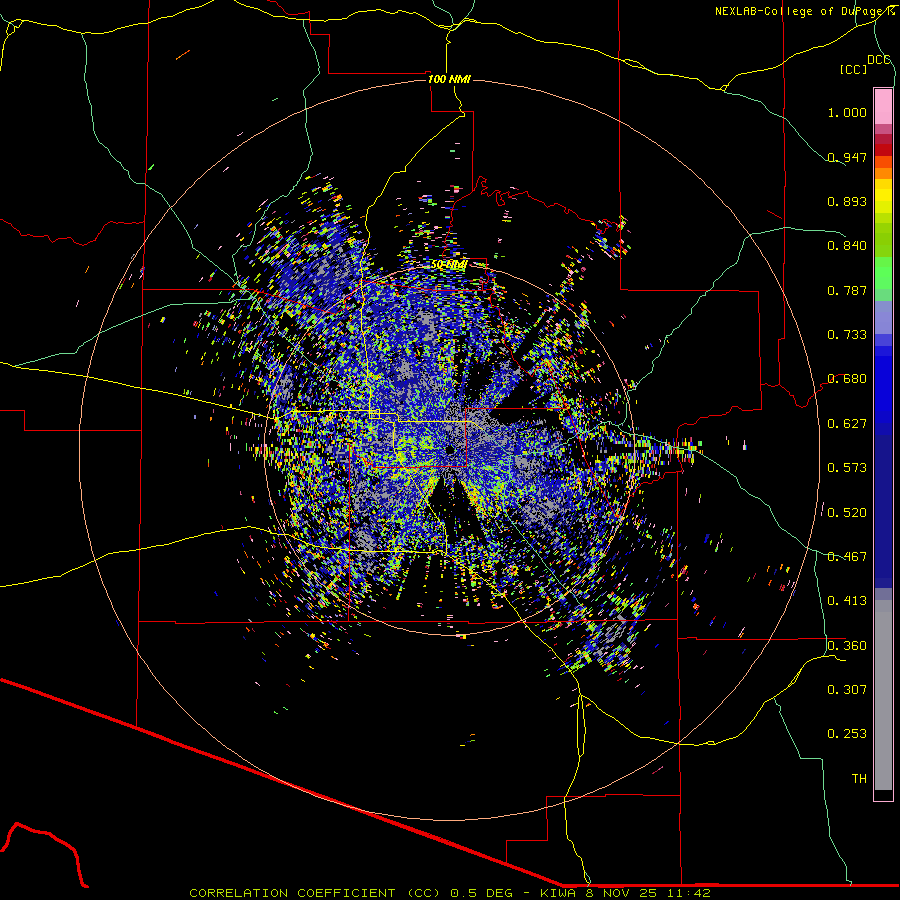The height and width of the screenshot is (900, 900).
Task: Click the 50 NMI range ring label
Action: coord(449,265)
